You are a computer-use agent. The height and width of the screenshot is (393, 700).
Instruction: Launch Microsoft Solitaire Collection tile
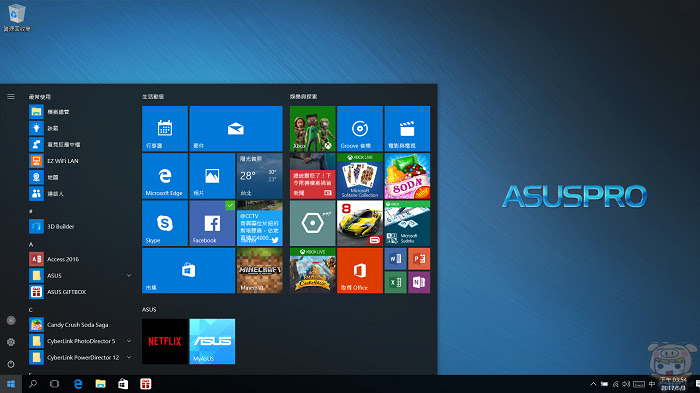pyautogui.click(x=360, y=176)
